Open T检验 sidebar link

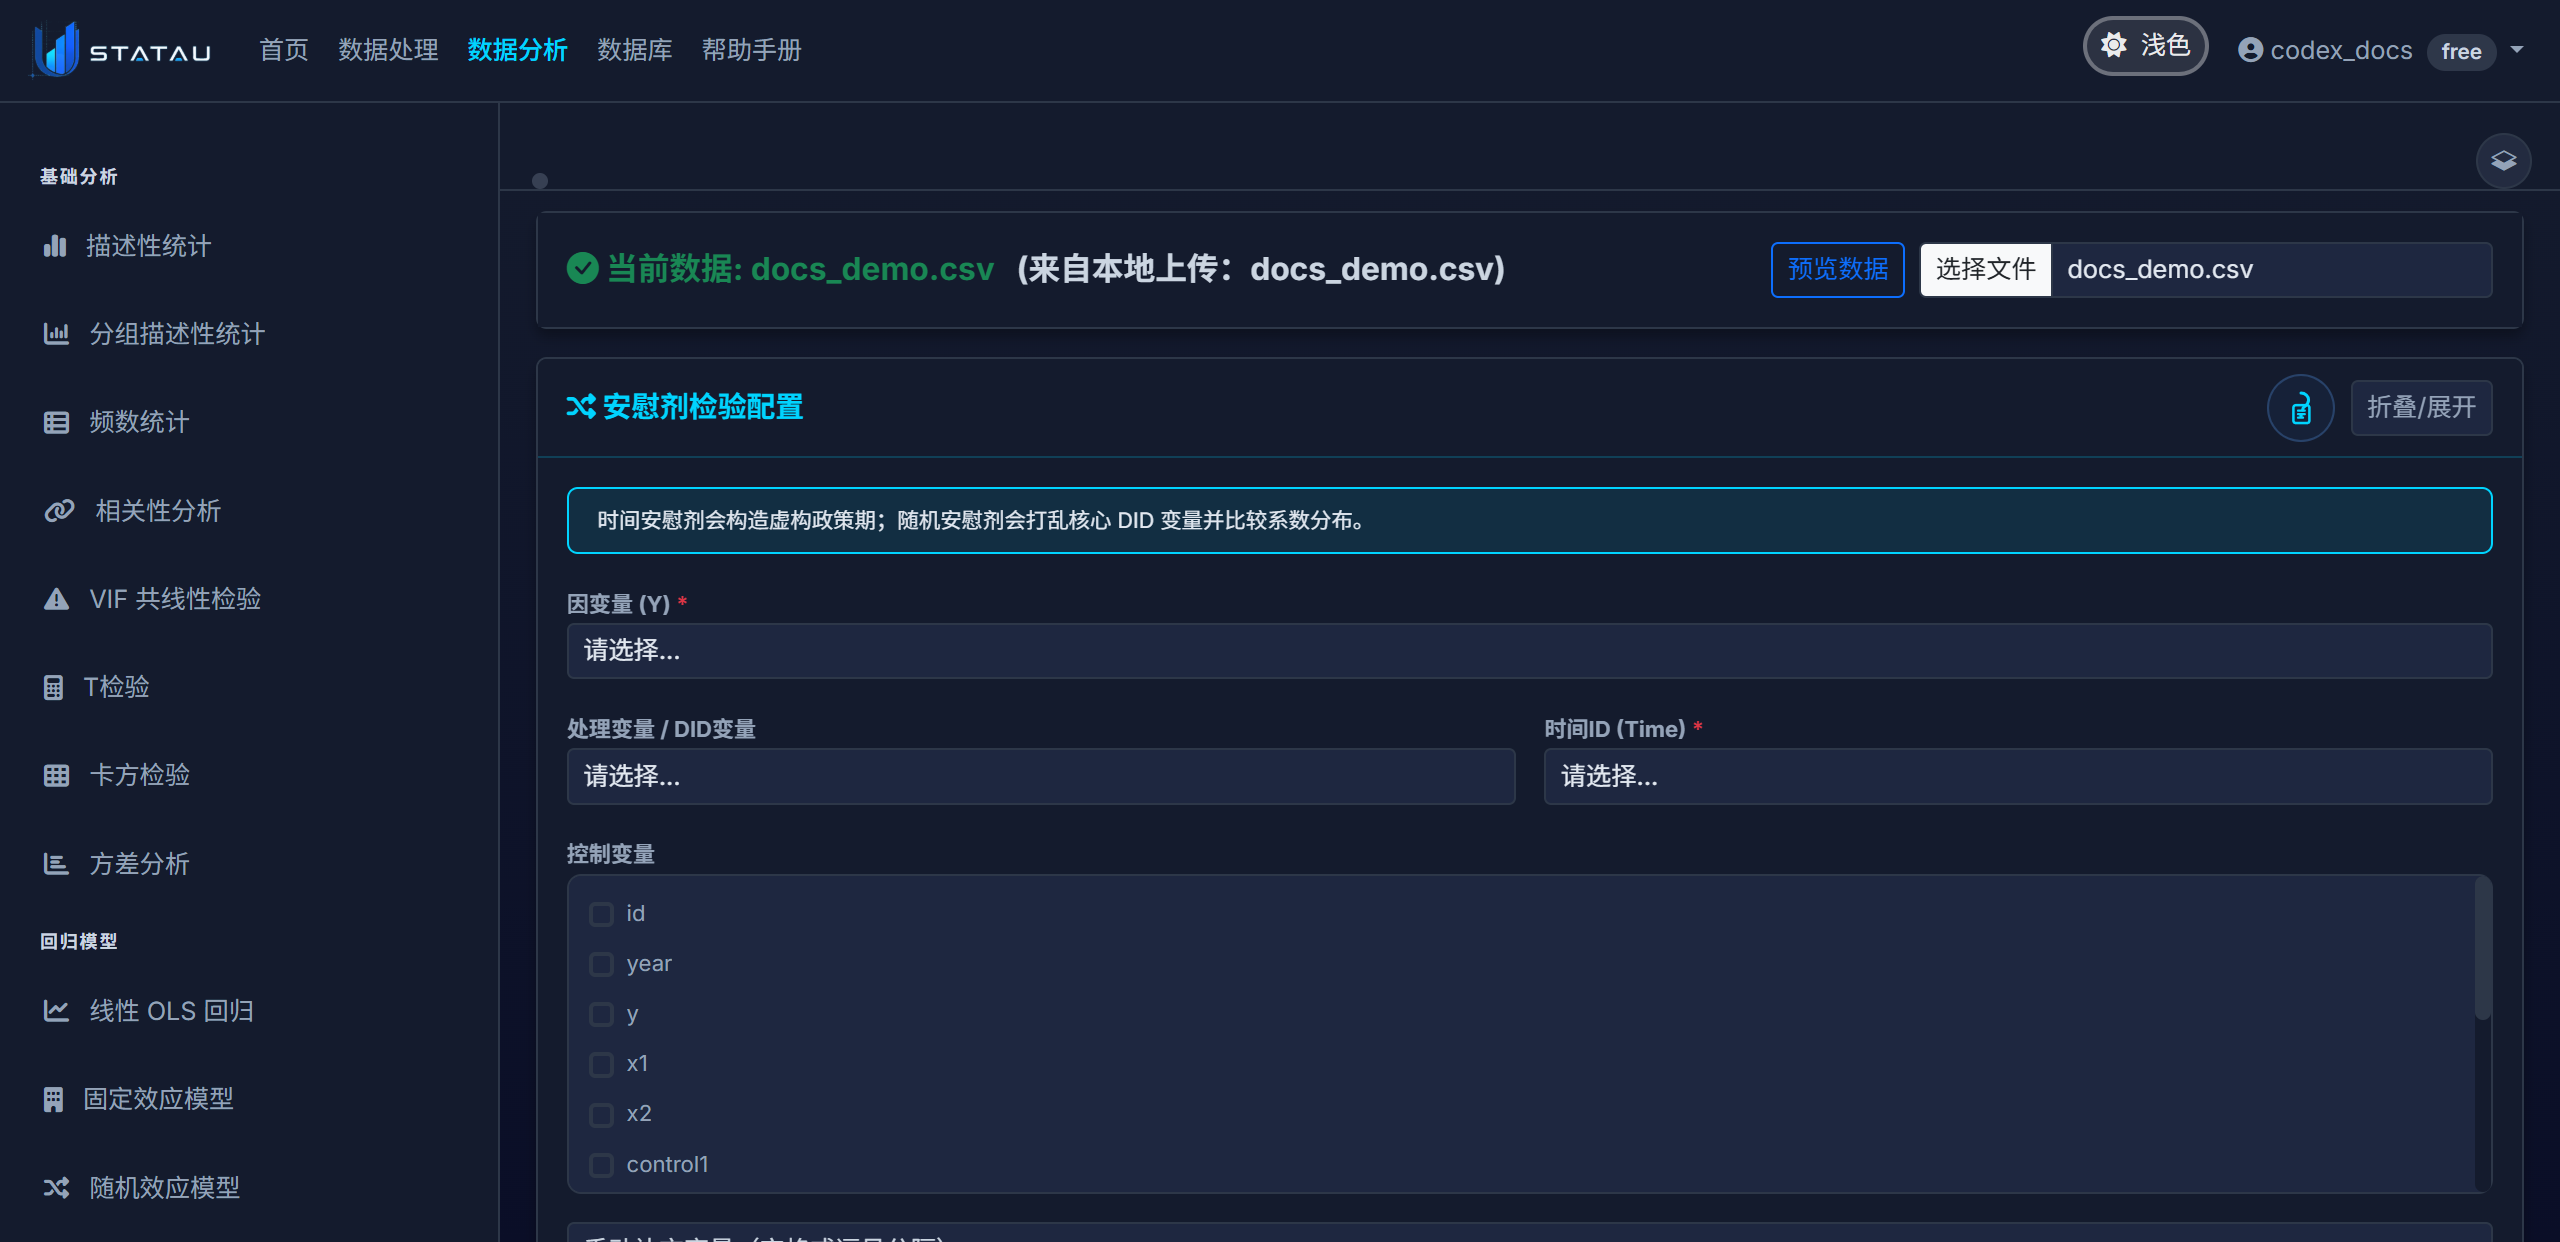116,687
